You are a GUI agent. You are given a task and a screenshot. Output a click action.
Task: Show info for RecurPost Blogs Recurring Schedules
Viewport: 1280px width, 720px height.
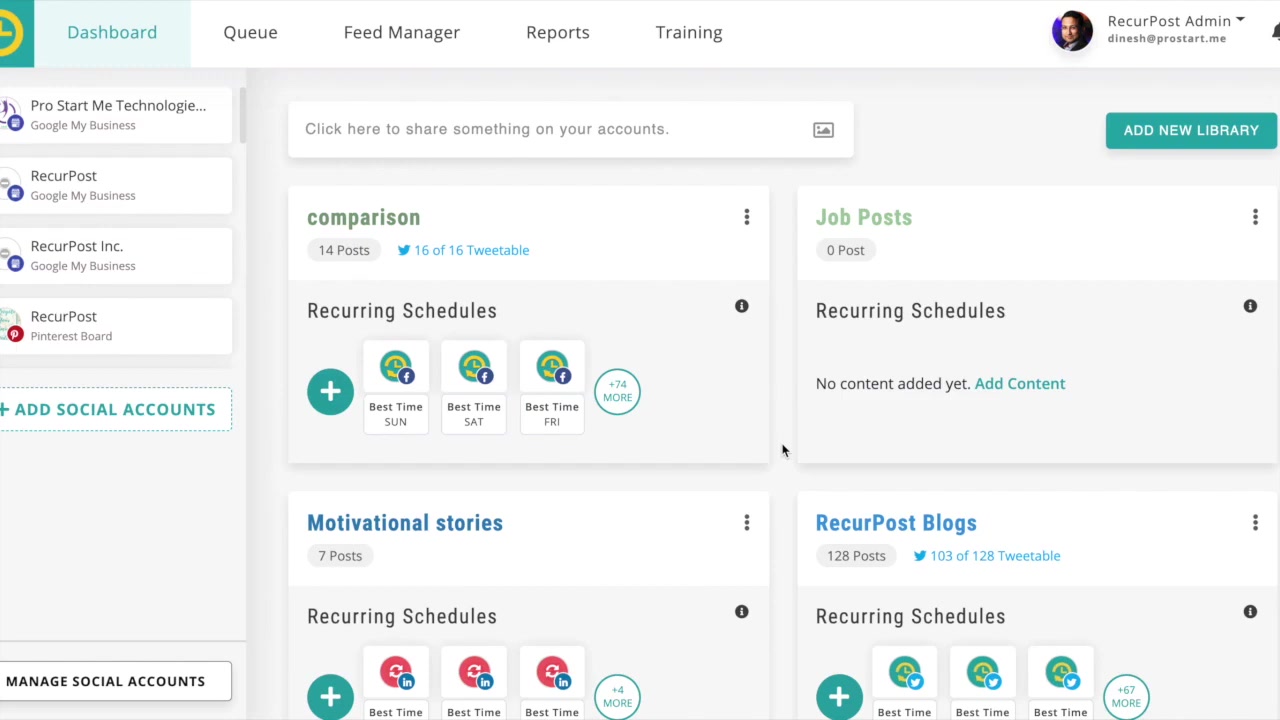coord(1250,611)
